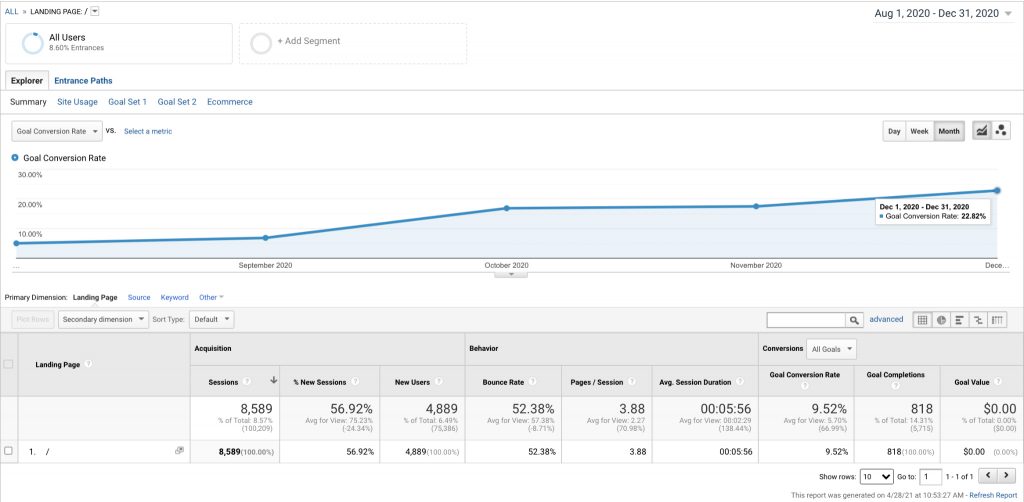Click the advanced filter link

pyautogui.click(x=886, y=319)
